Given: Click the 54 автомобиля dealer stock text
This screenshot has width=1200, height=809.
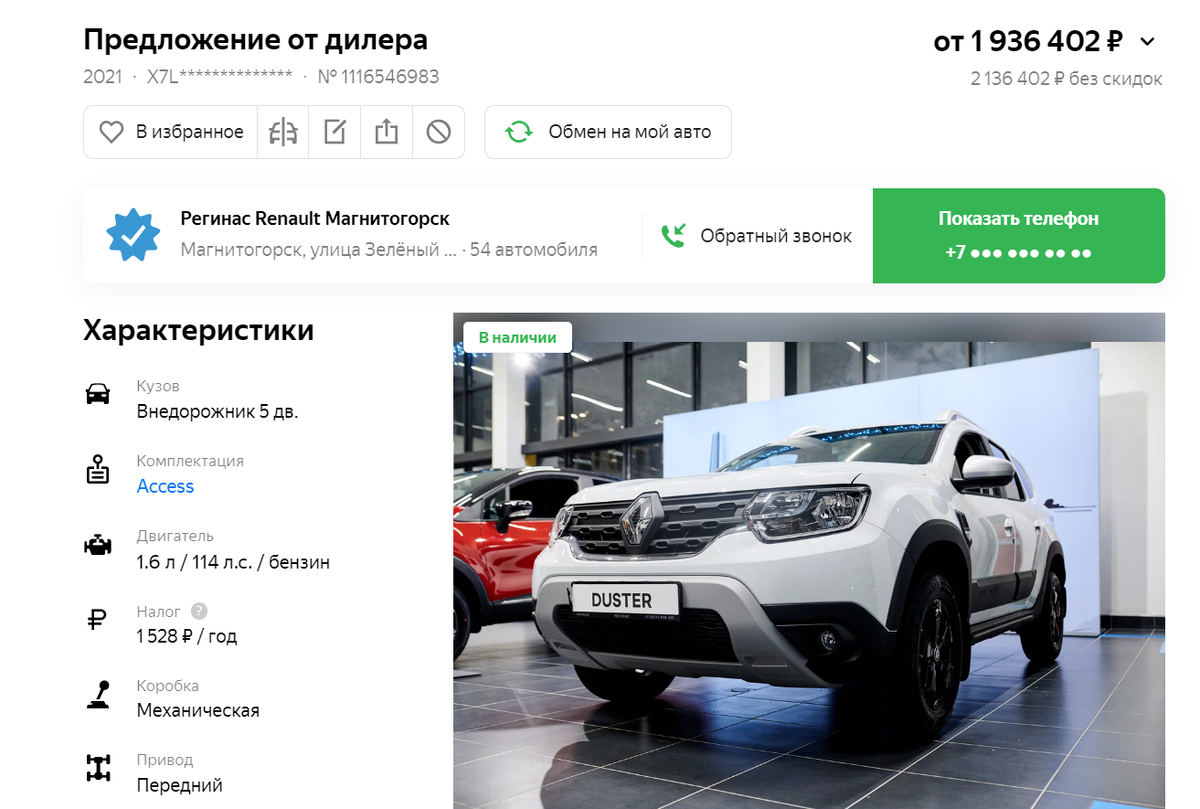Looking at the screenshot, I should 534,250.
